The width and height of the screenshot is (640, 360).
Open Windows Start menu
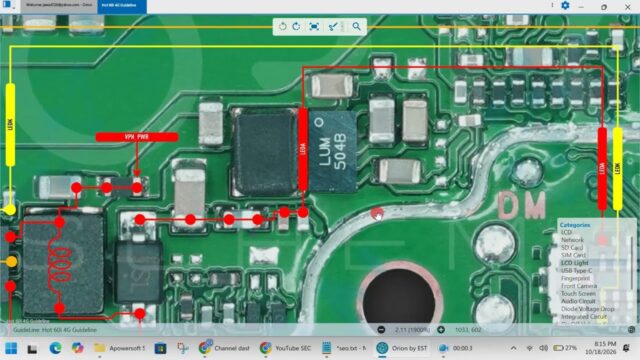click(x=11, y=348)
